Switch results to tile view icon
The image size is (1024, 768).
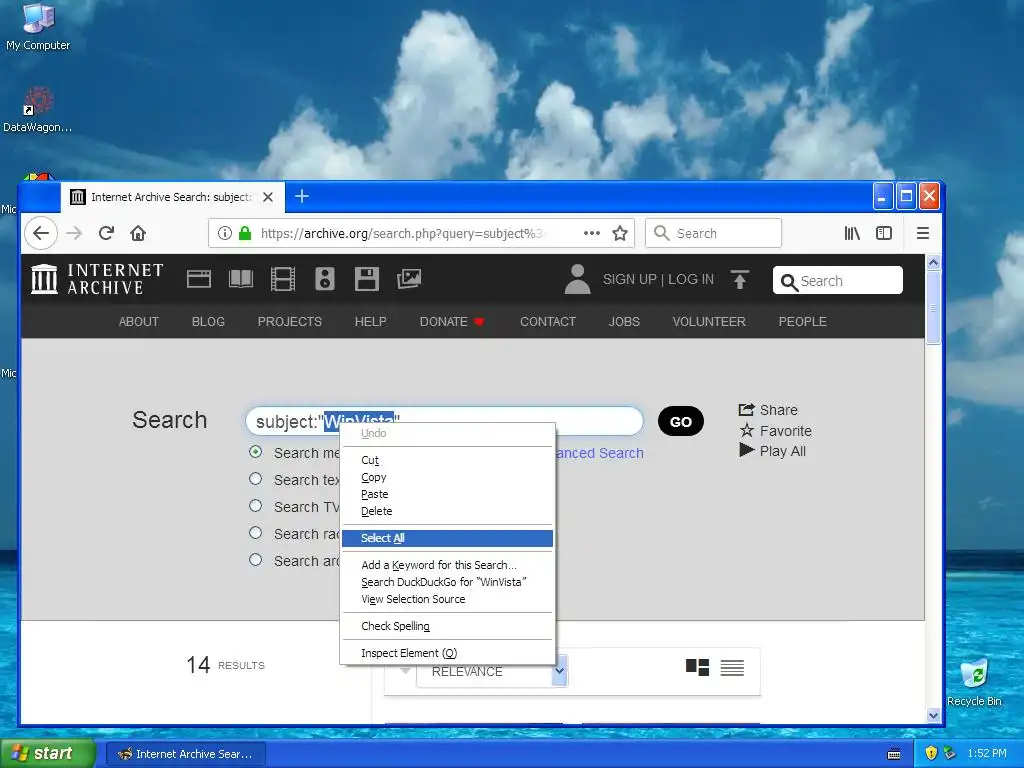tap(697, 667)
